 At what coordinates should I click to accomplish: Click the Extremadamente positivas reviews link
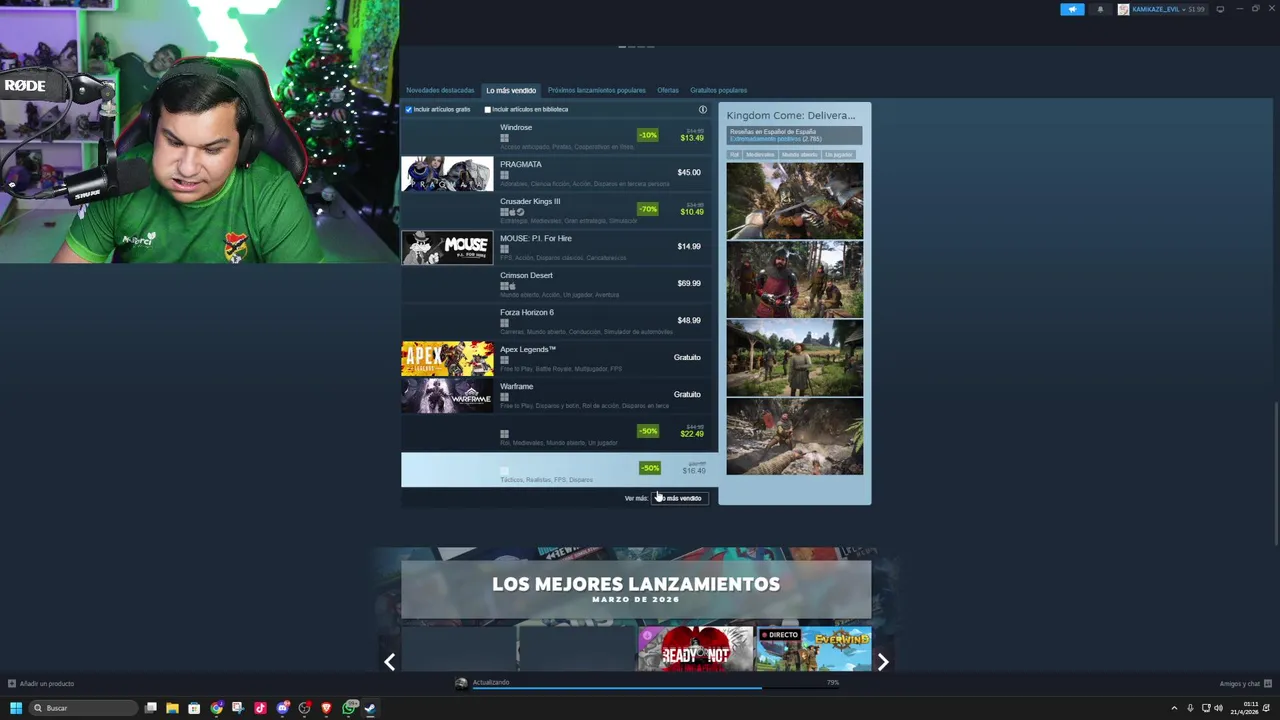[765, 139]
